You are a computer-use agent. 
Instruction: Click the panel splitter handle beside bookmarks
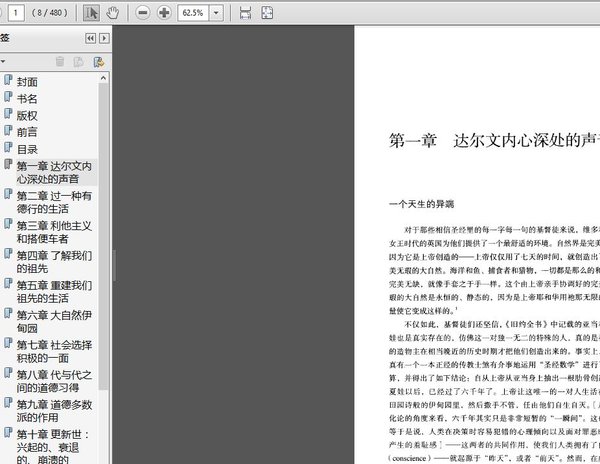[x=114, y=265]
